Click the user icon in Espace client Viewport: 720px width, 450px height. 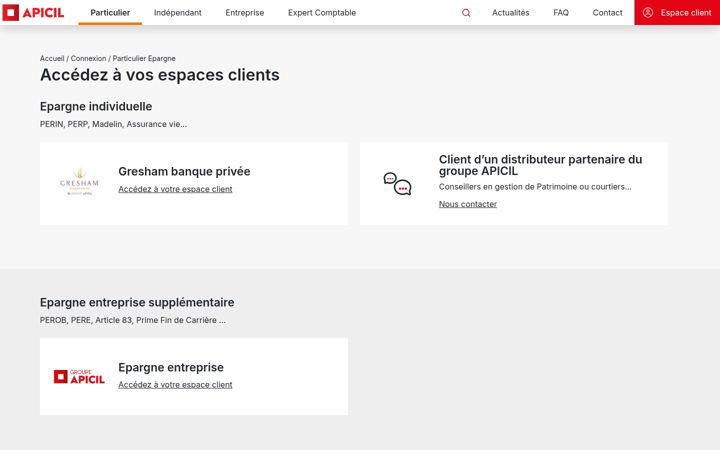[x=647, y=12]
